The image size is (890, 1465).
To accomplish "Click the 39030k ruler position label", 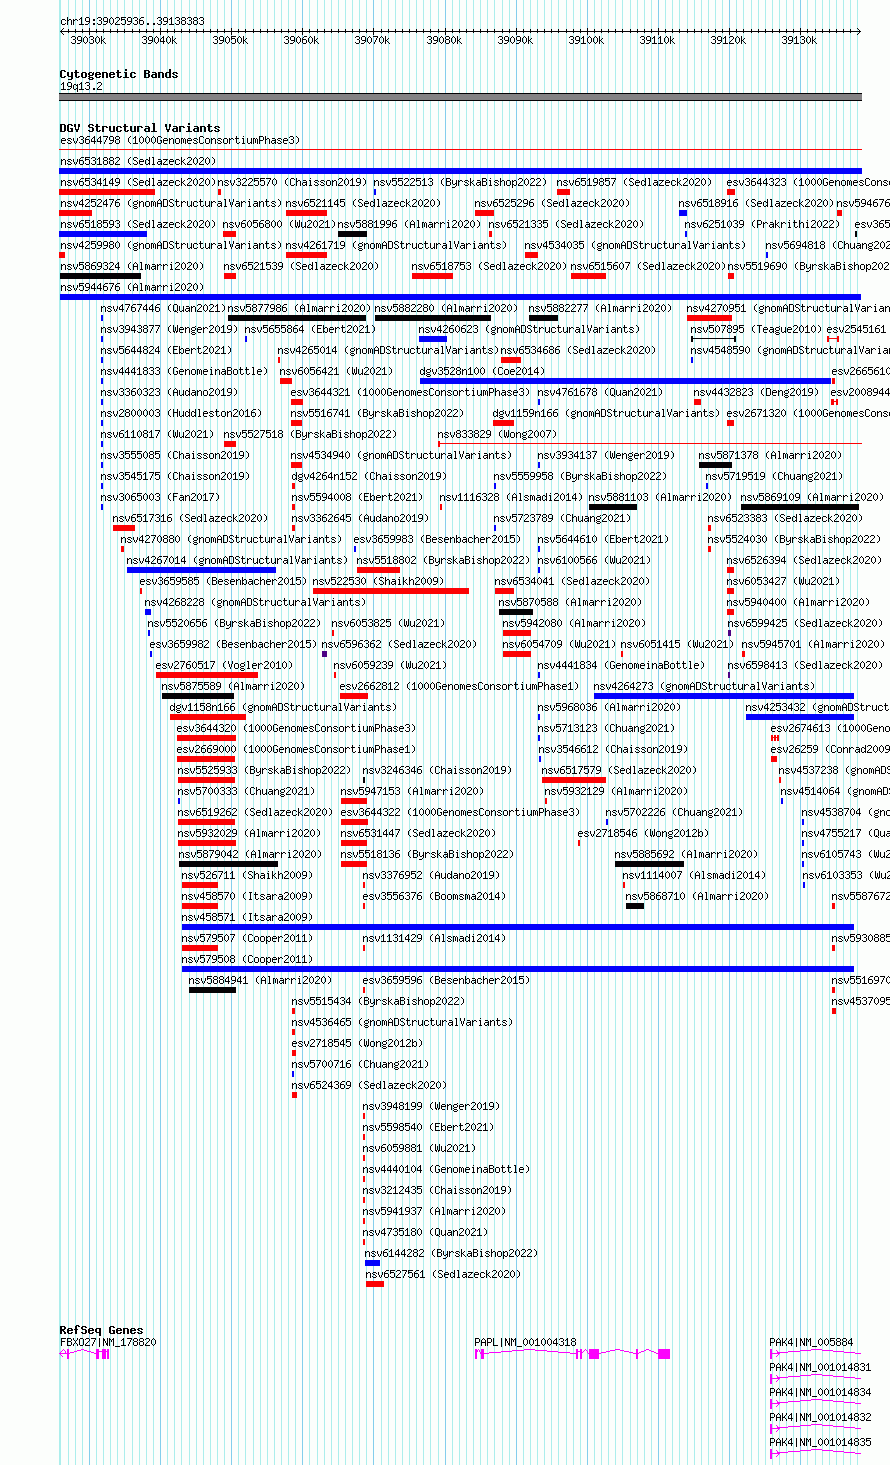I will tap(88, 40).
